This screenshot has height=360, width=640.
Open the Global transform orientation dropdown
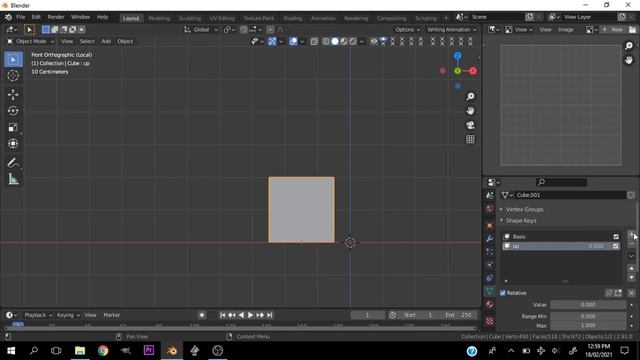201,29
